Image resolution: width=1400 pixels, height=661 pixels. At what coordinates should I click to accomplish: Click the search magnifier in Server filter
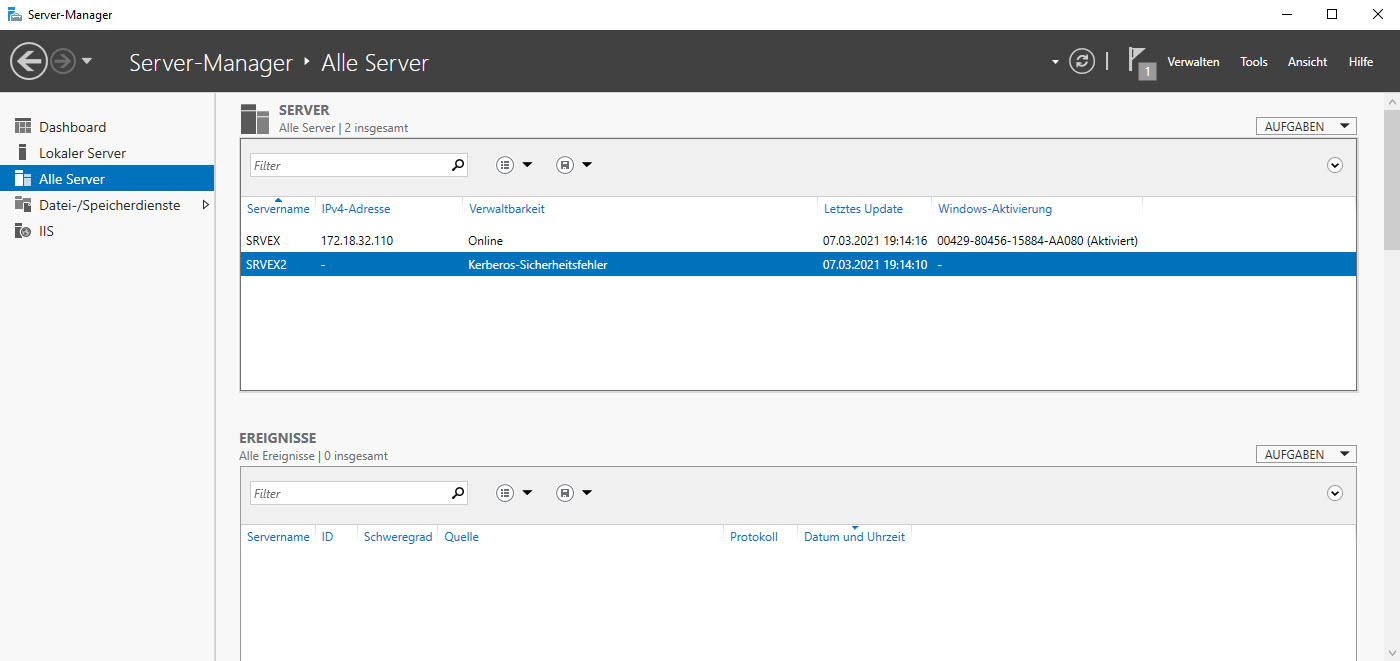tap(458, 165)
